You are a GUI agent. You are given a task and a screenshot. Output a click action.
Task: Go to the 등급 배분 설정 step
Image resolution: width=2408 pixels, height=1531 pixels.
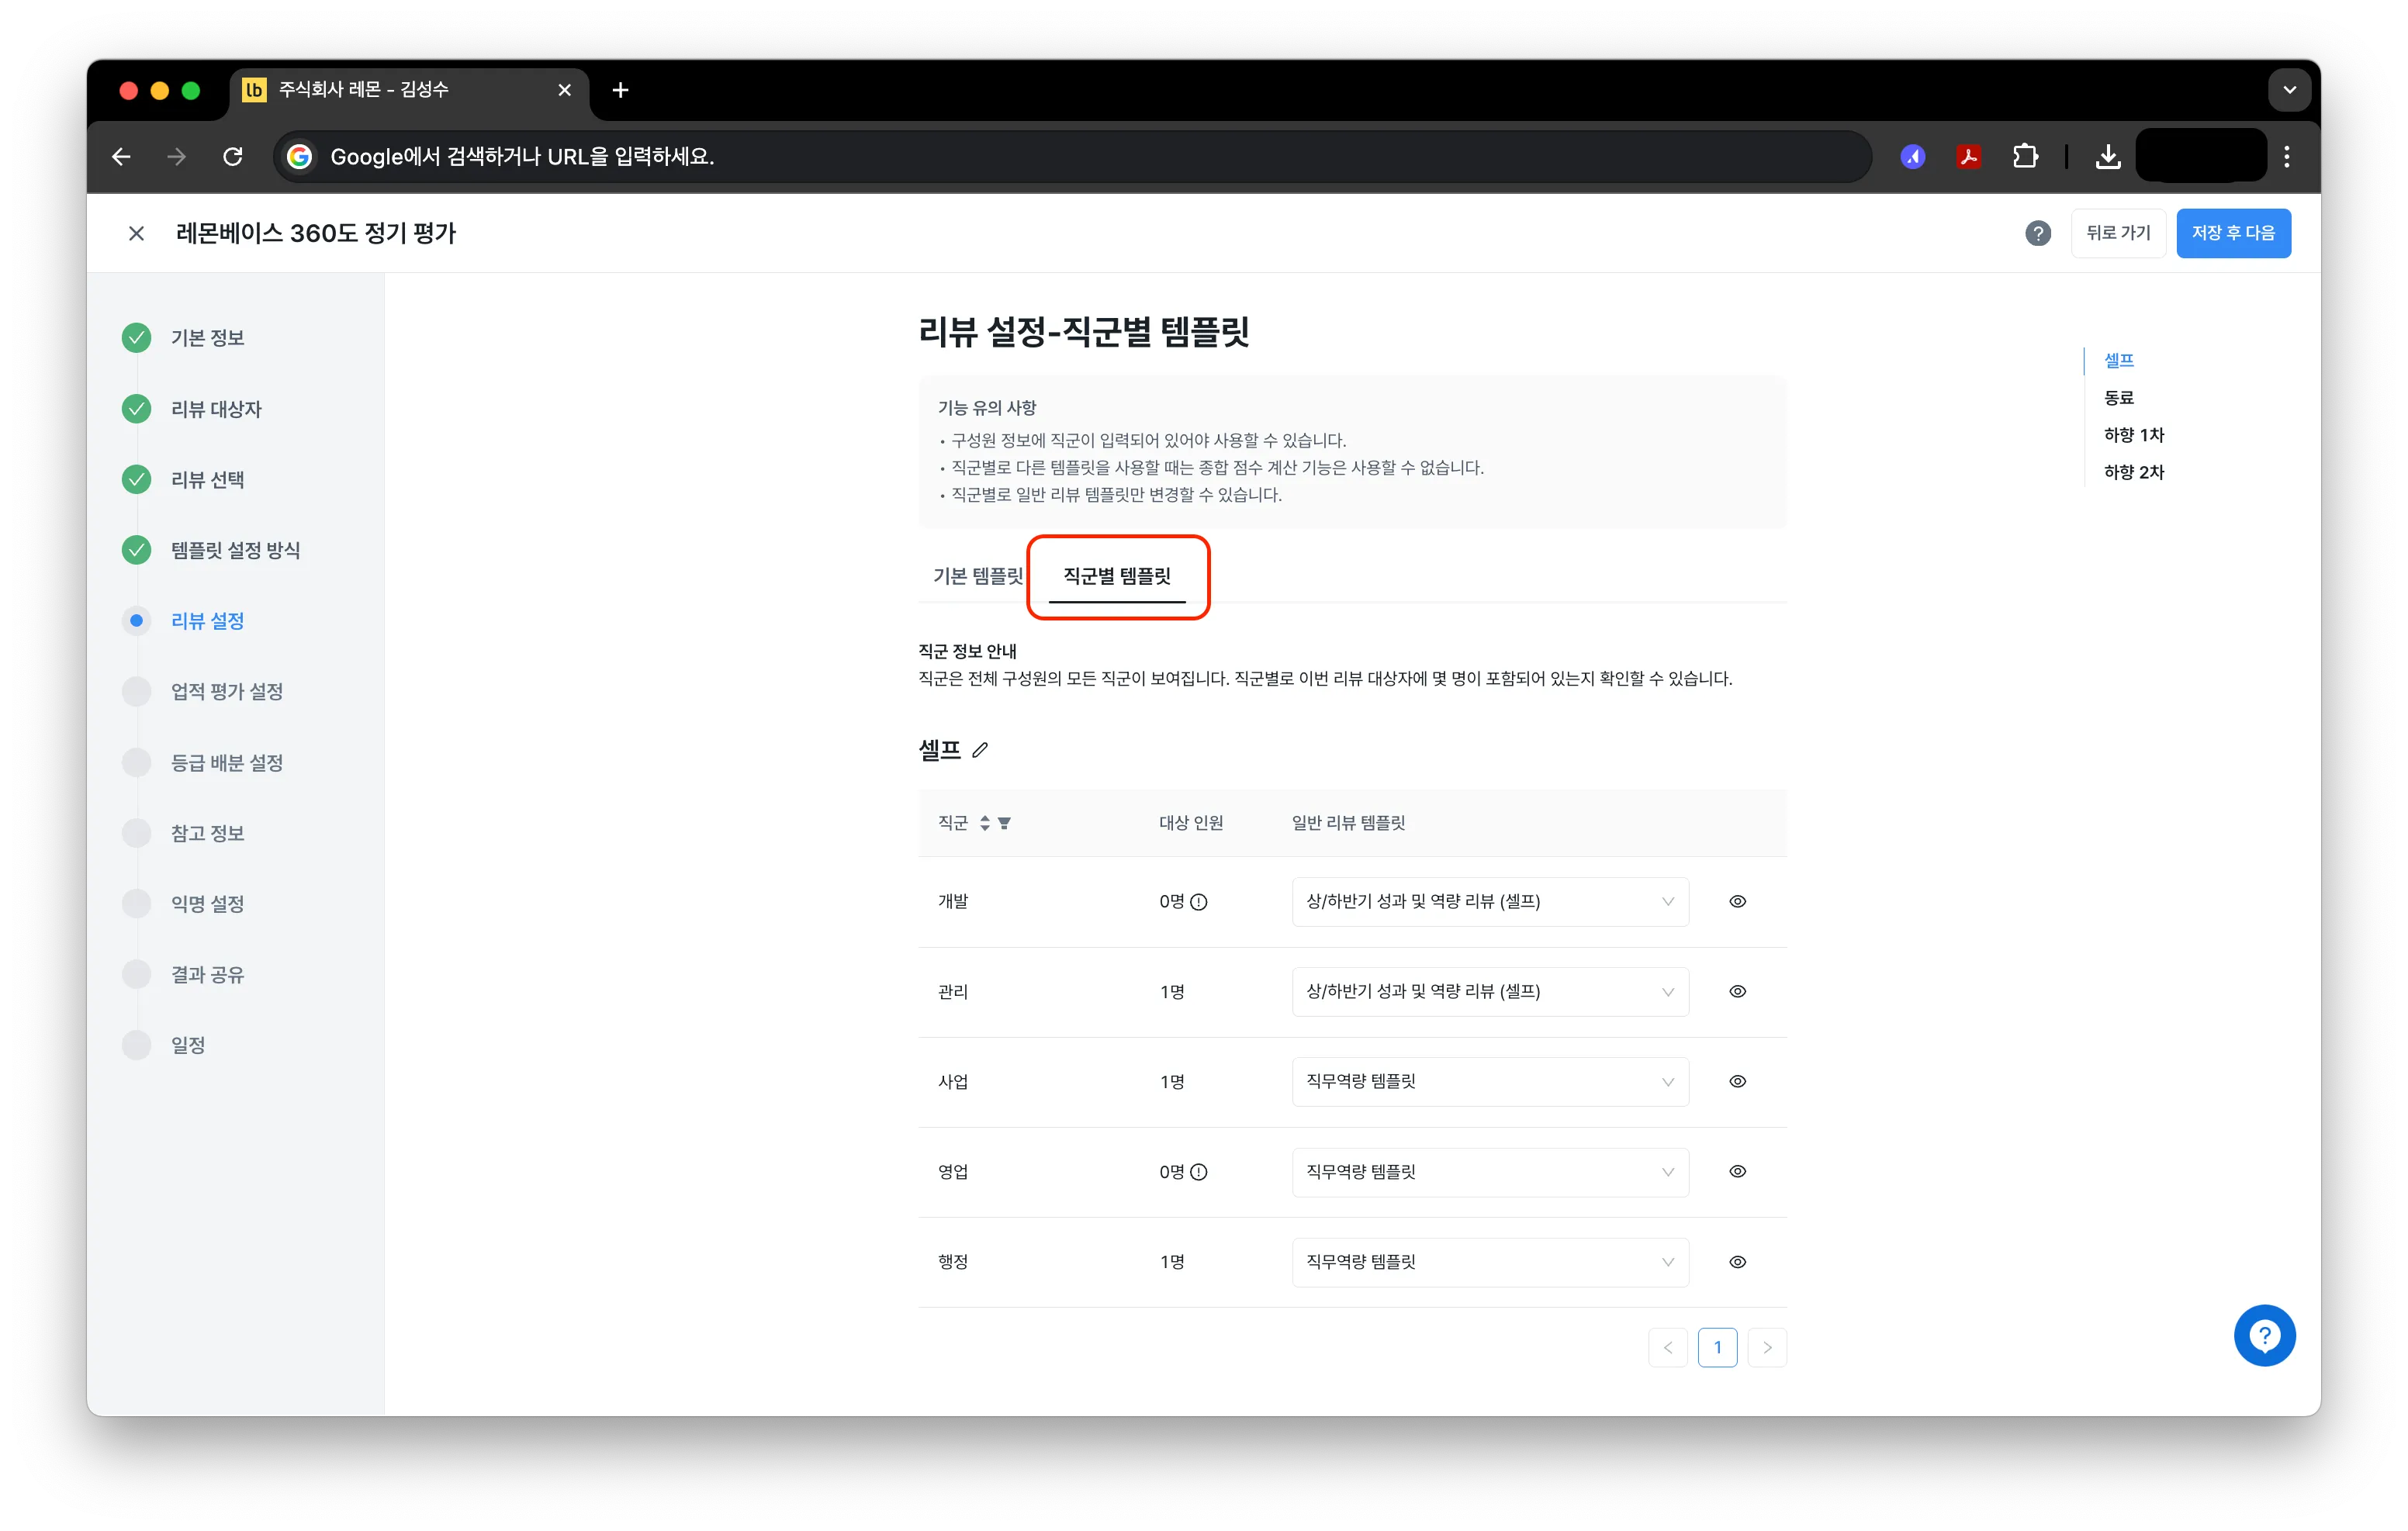tap(226, 763)
